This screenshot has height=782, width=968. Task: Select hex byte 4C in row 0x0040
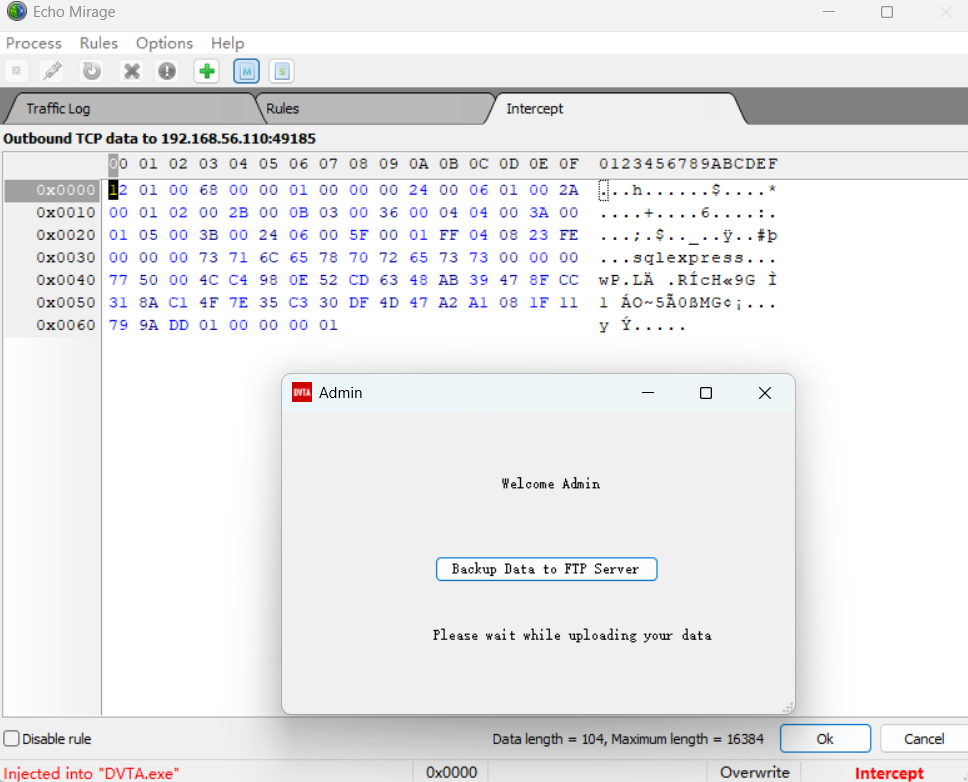click(x=208, y=280)
